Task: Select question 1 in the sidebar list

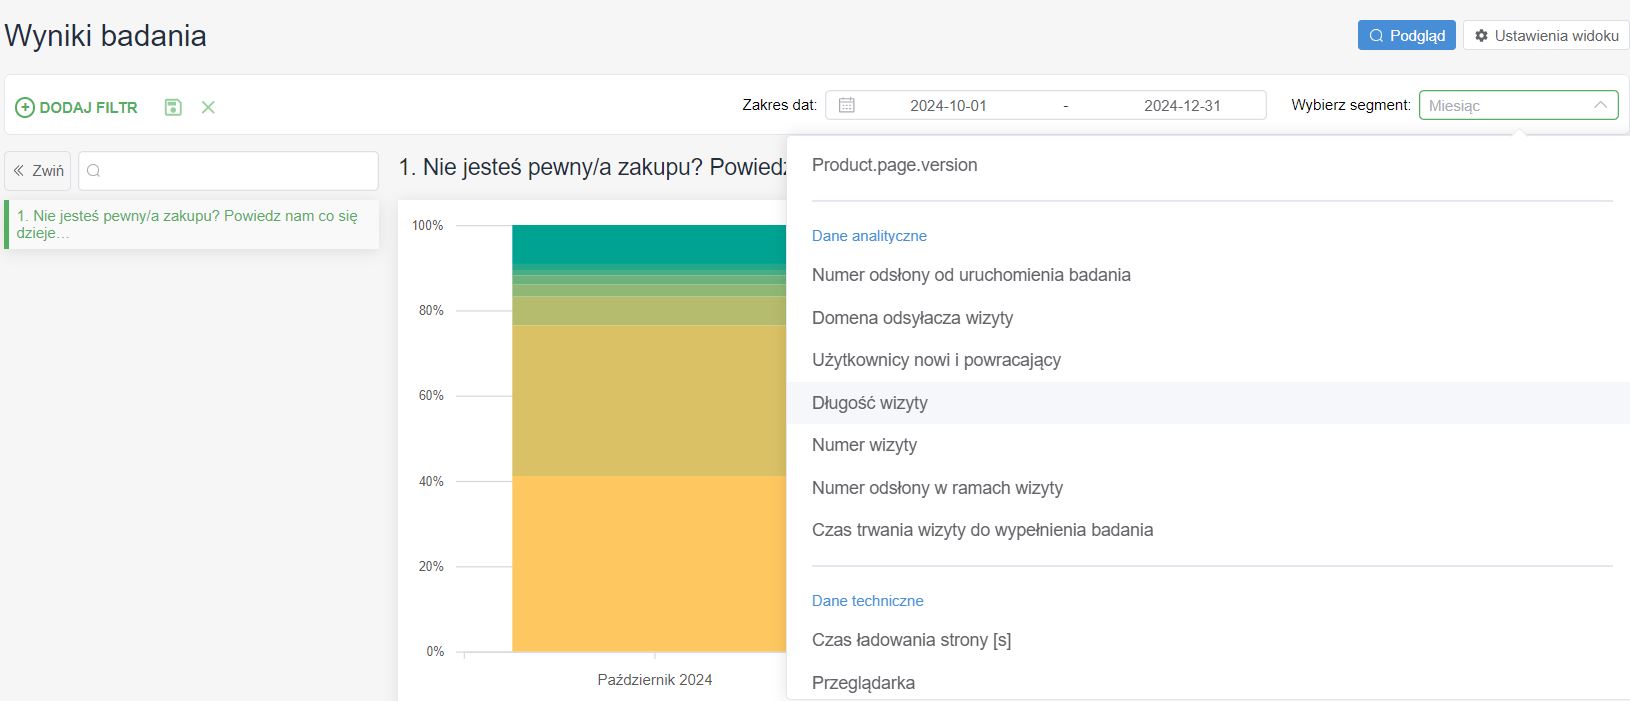Action: pos(192,224)
